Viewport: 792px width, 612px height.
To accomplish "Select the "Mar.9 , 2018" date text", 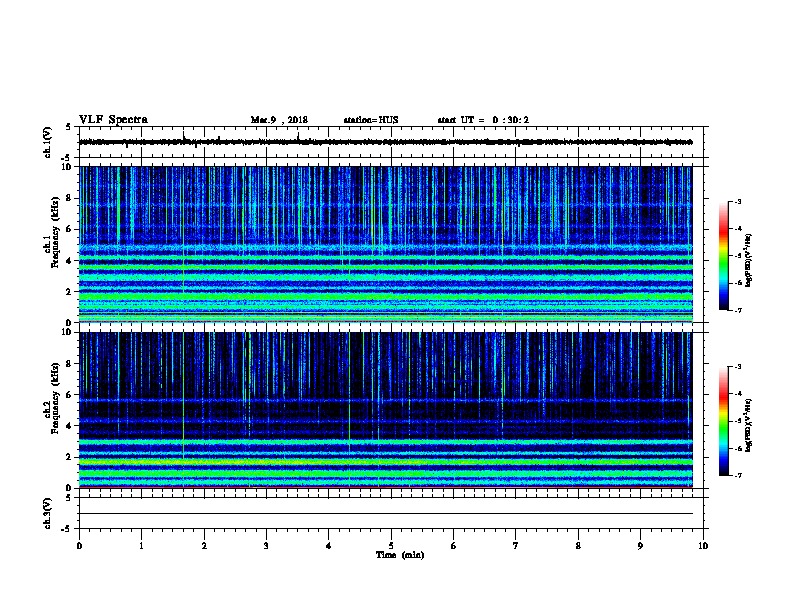I will coord(279,120).
